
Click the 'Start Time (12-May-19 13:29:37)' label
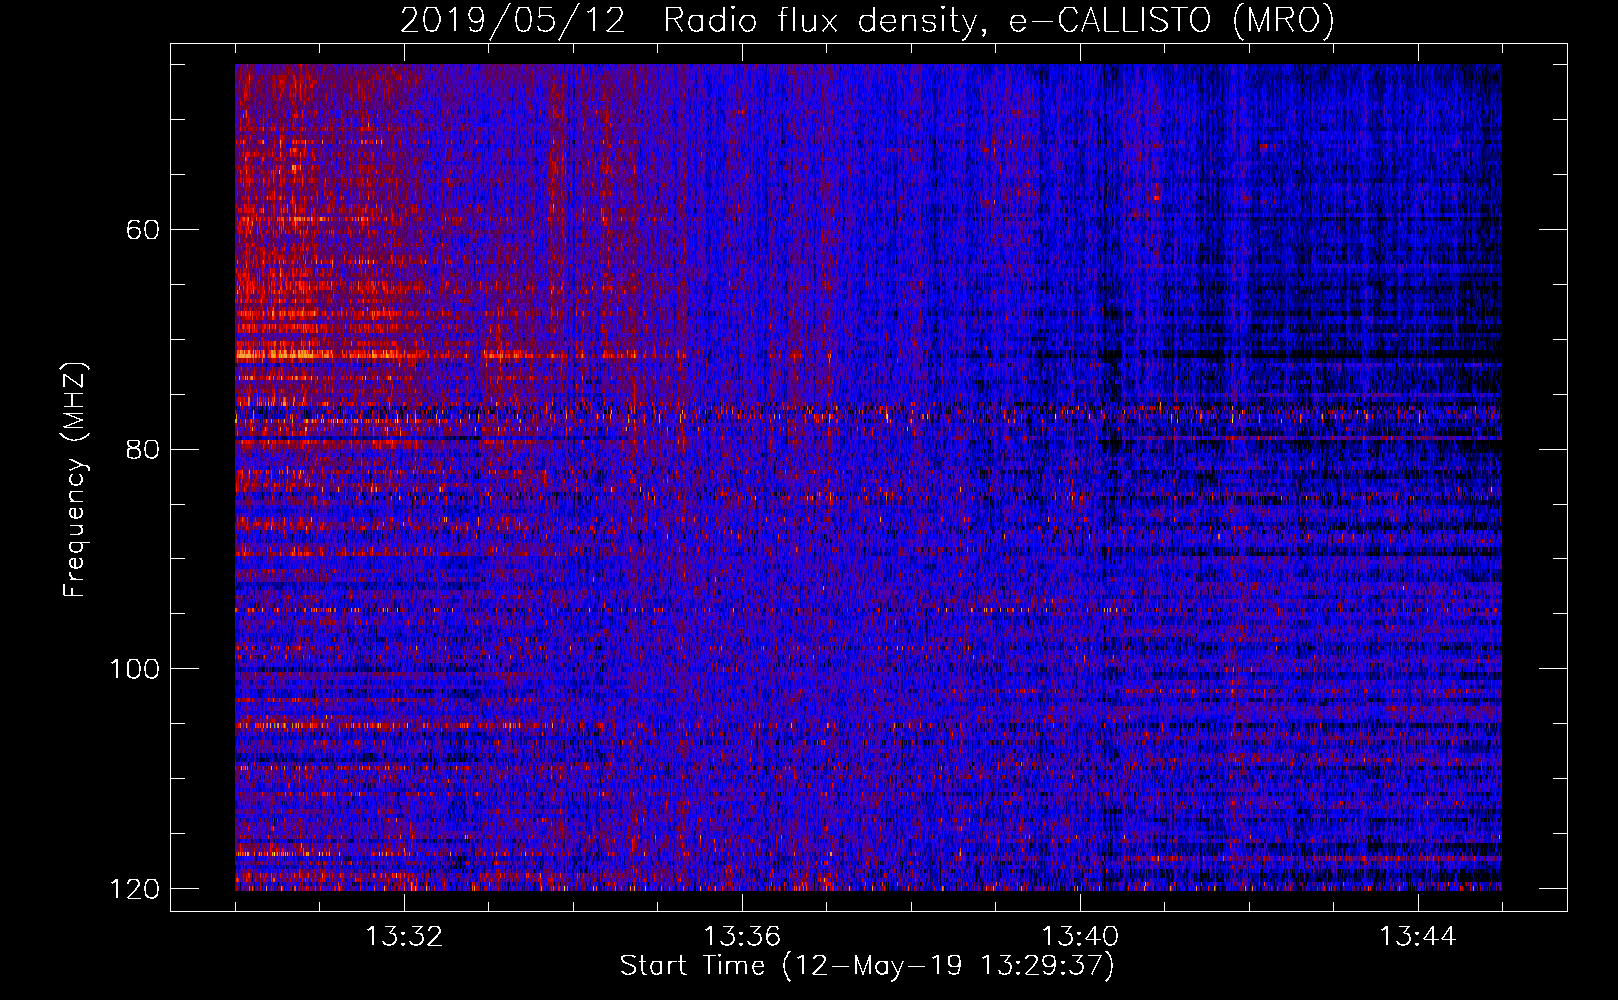coord(867,966)
